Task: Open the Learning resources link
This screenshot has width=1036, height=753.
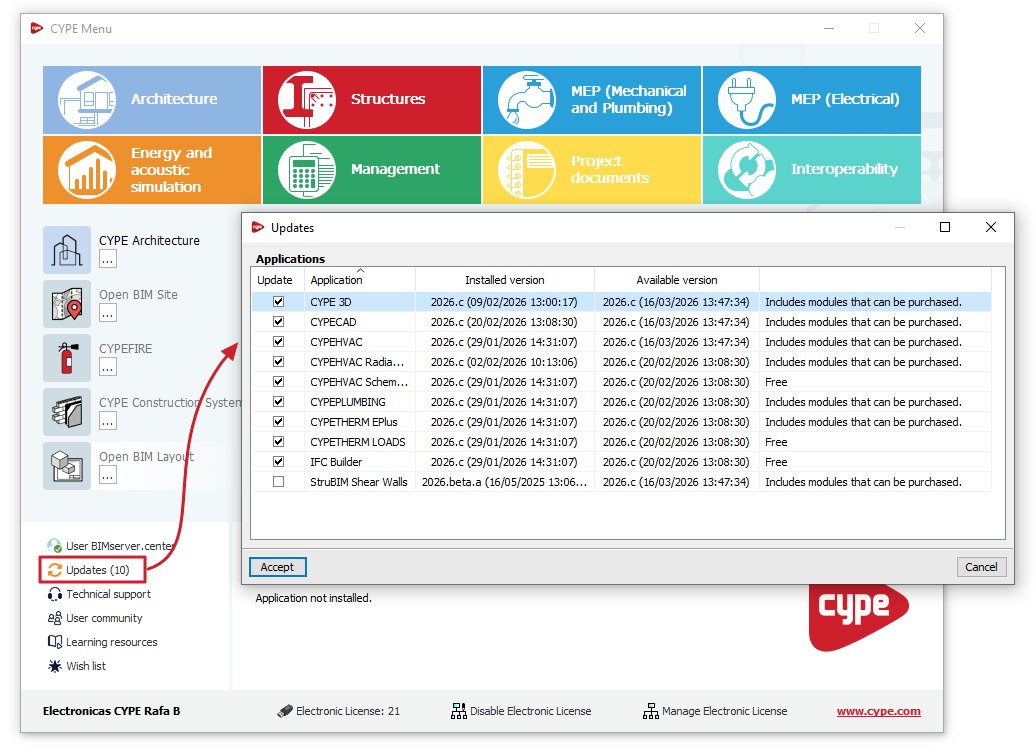Action: (x=112, y=642)
